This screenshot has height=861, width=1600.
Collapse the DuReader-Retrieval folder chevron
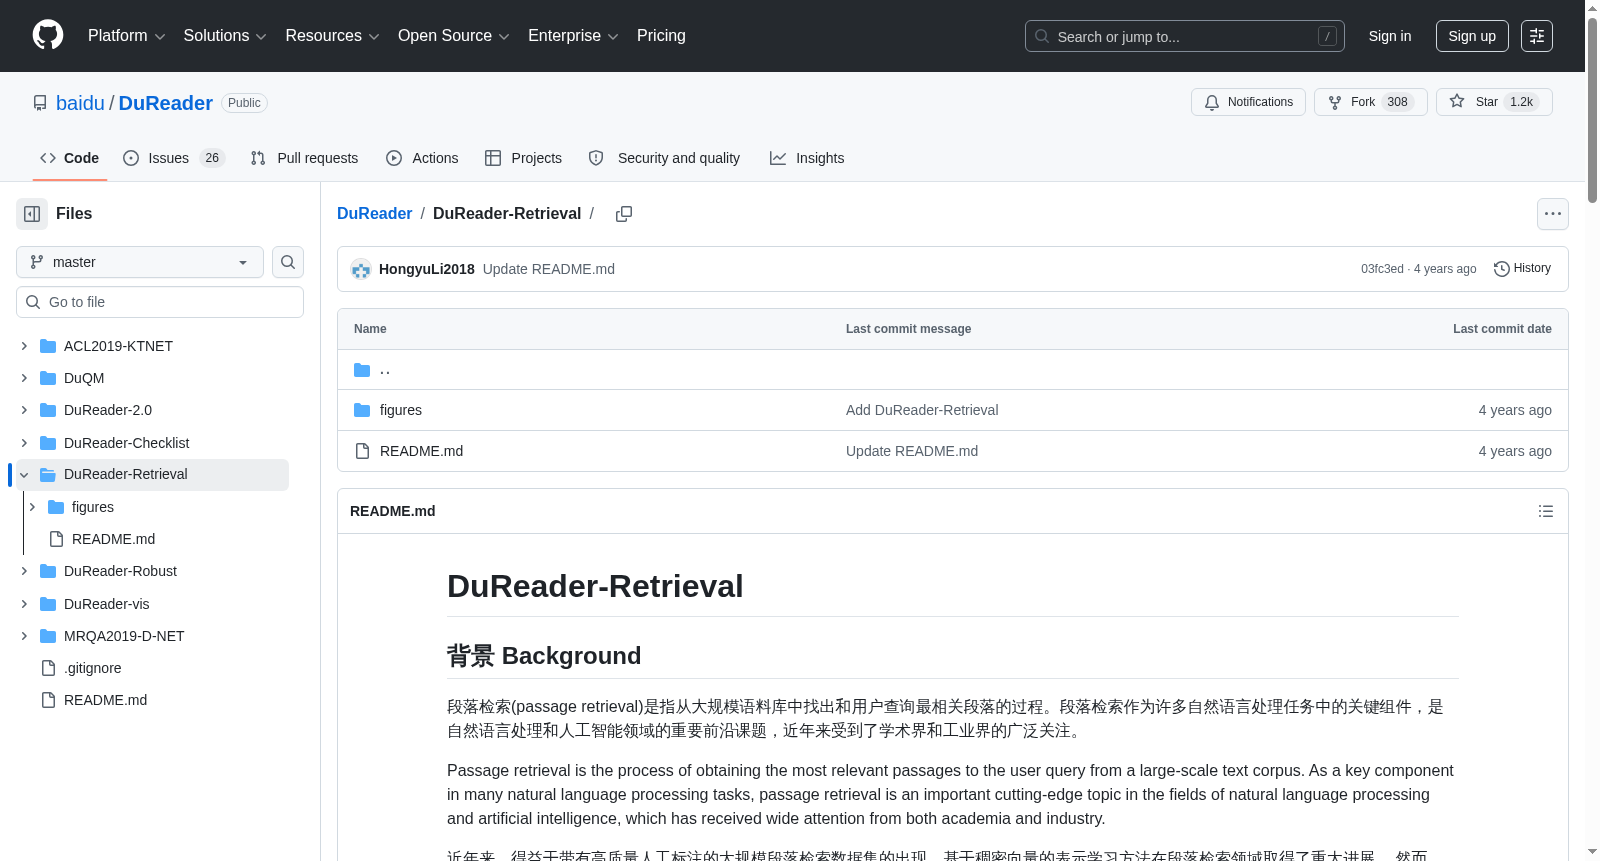[24, 475]
